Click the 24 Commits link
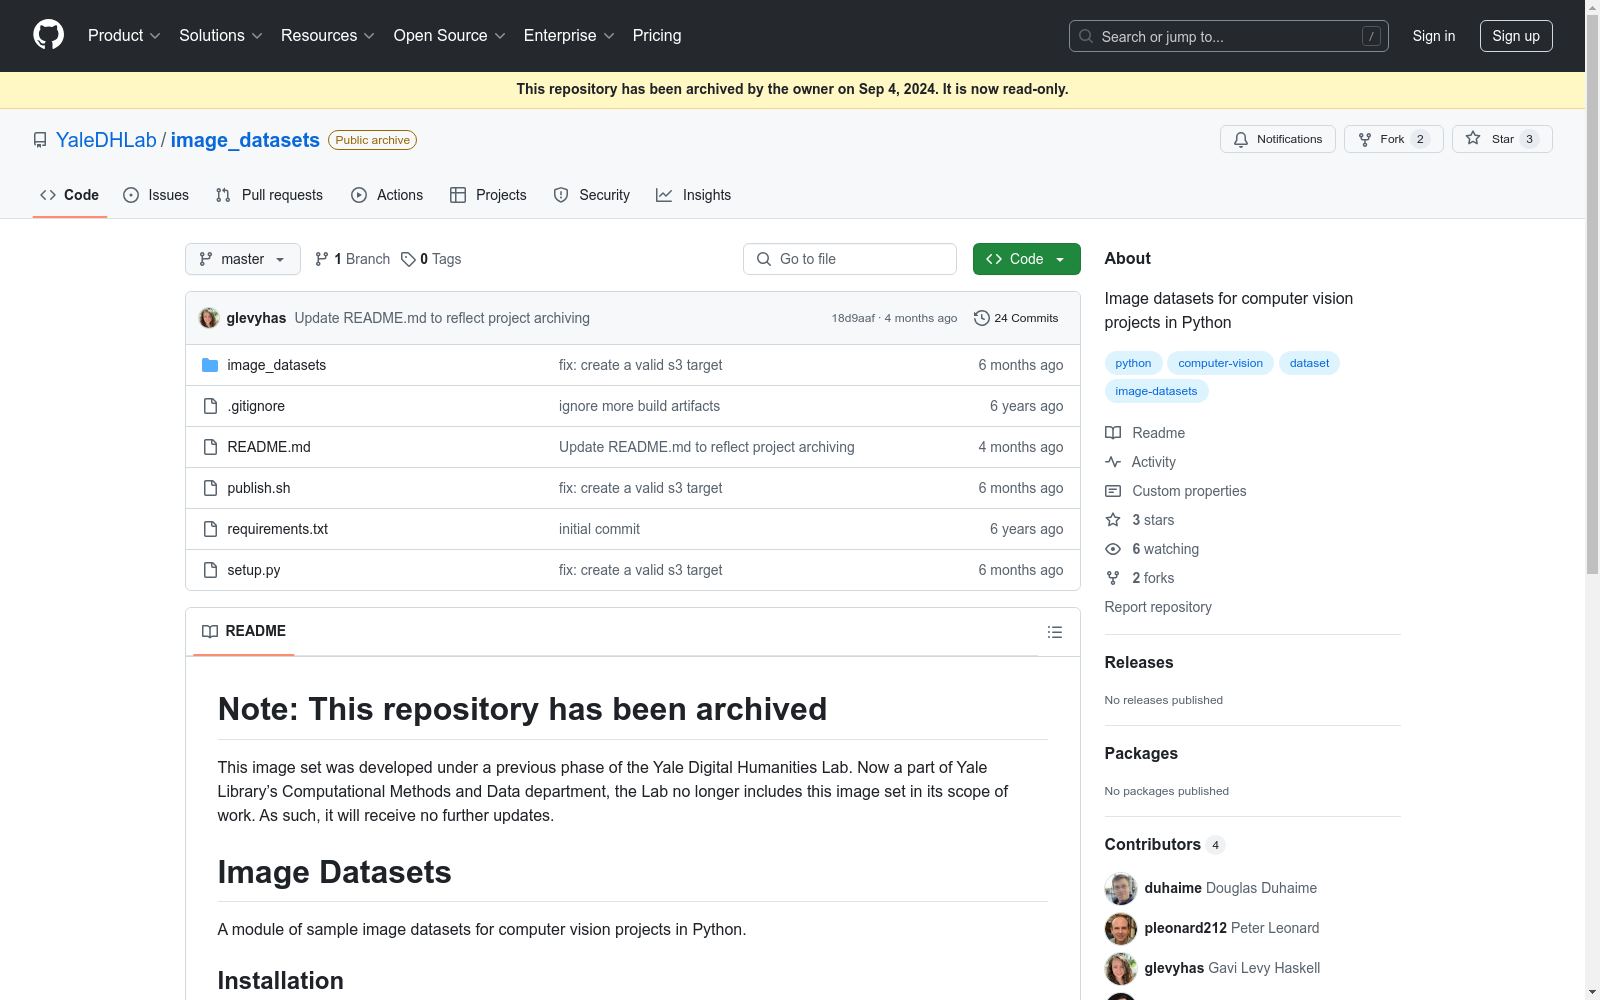Image resolution: width=1600 pixels, height=1000 pixels. [x=1016, y=318]
